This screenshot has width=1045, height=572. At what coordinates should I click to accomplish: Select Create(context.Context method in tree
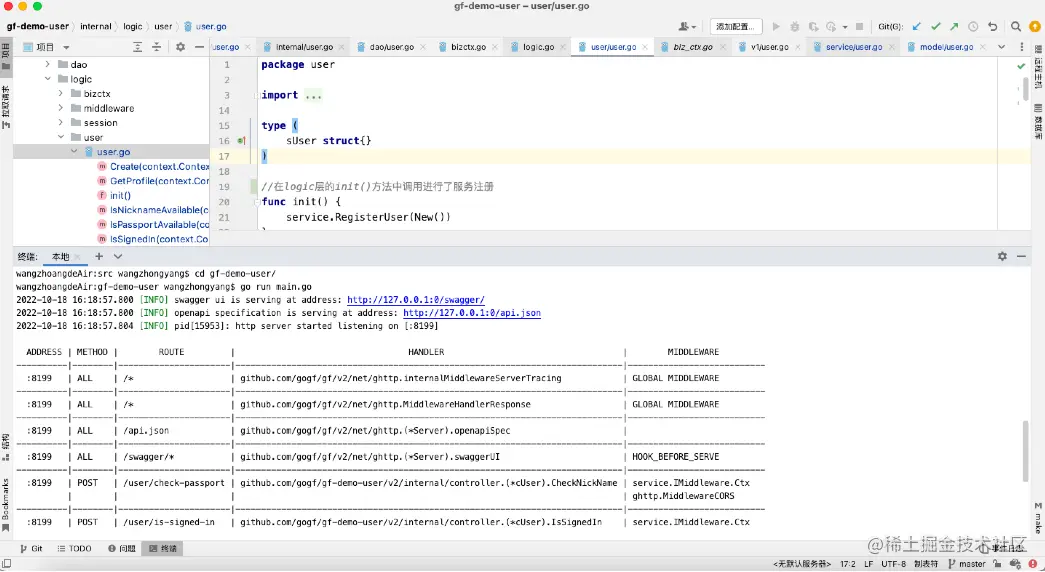(x=153, y=167)
